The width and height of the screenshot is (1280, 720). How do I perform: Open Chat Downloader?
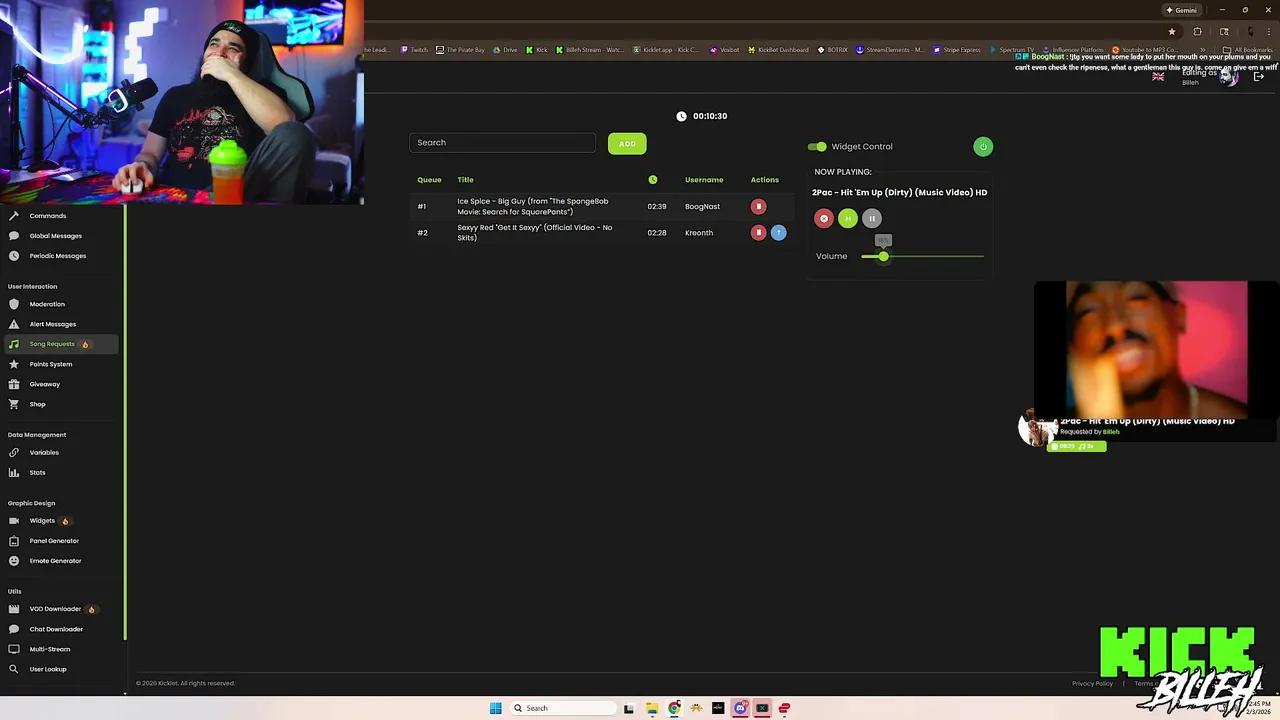coord(56,629)
